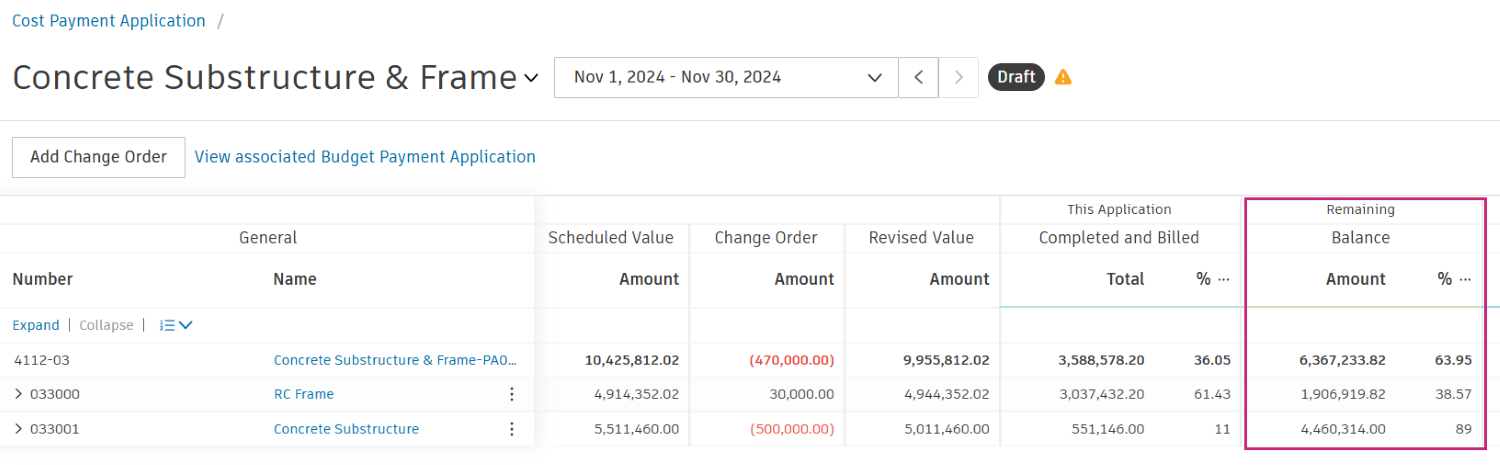Viewport: 1500px width, 465px height.
Task: Open Balance column options ellipsis
Action: click(1466, 280)
